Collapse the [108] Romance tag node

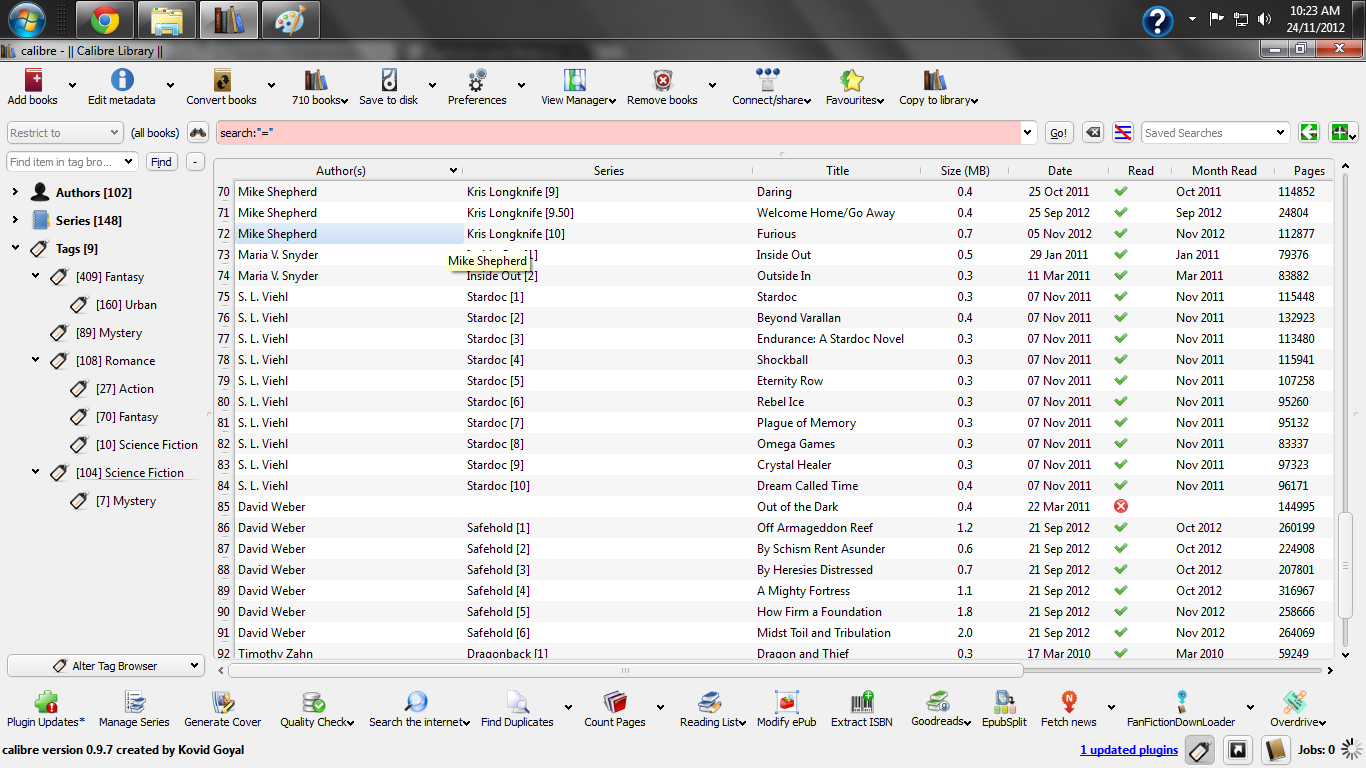(x=35, y=360)
